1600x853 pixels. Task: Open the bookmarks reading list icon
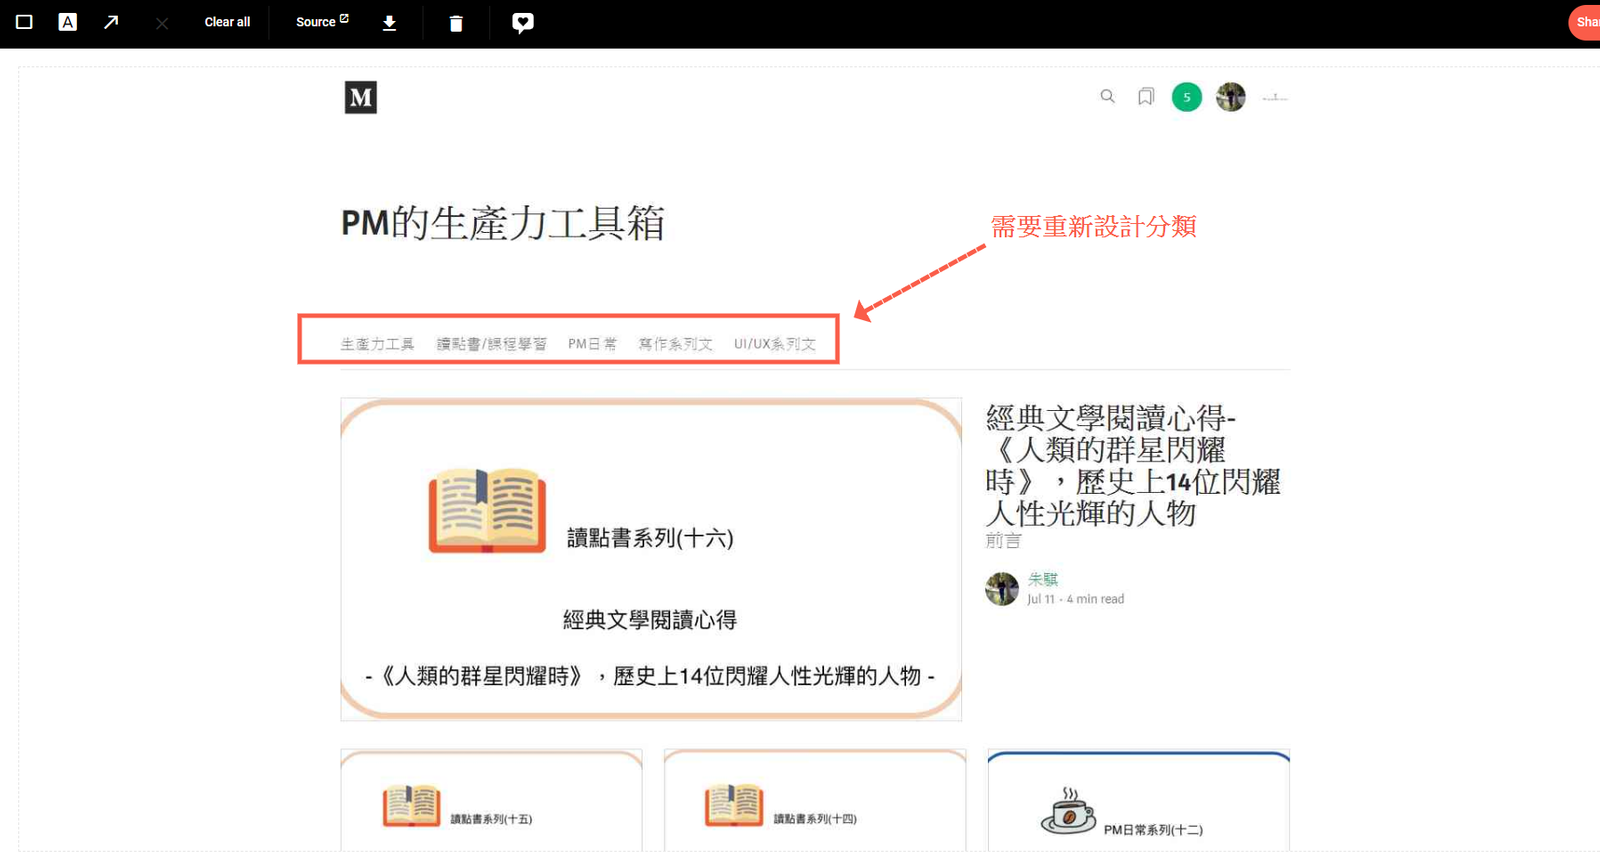(x=1146, y=97)
